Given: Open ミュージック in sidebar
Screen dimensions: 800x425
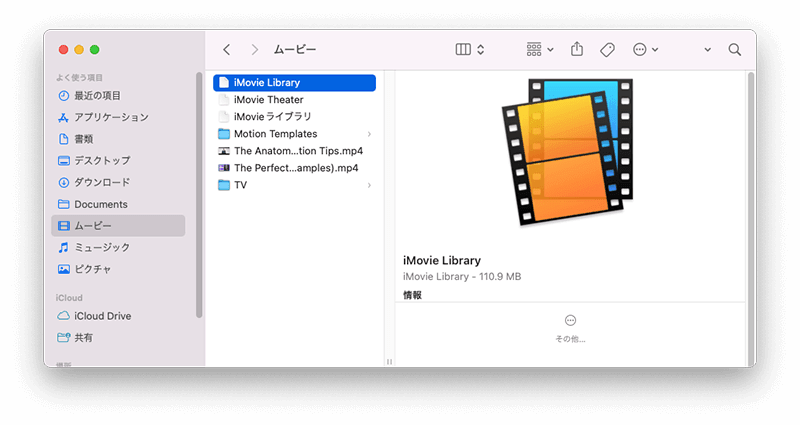Looking at the screenshot, I should [x=118, y=247].
